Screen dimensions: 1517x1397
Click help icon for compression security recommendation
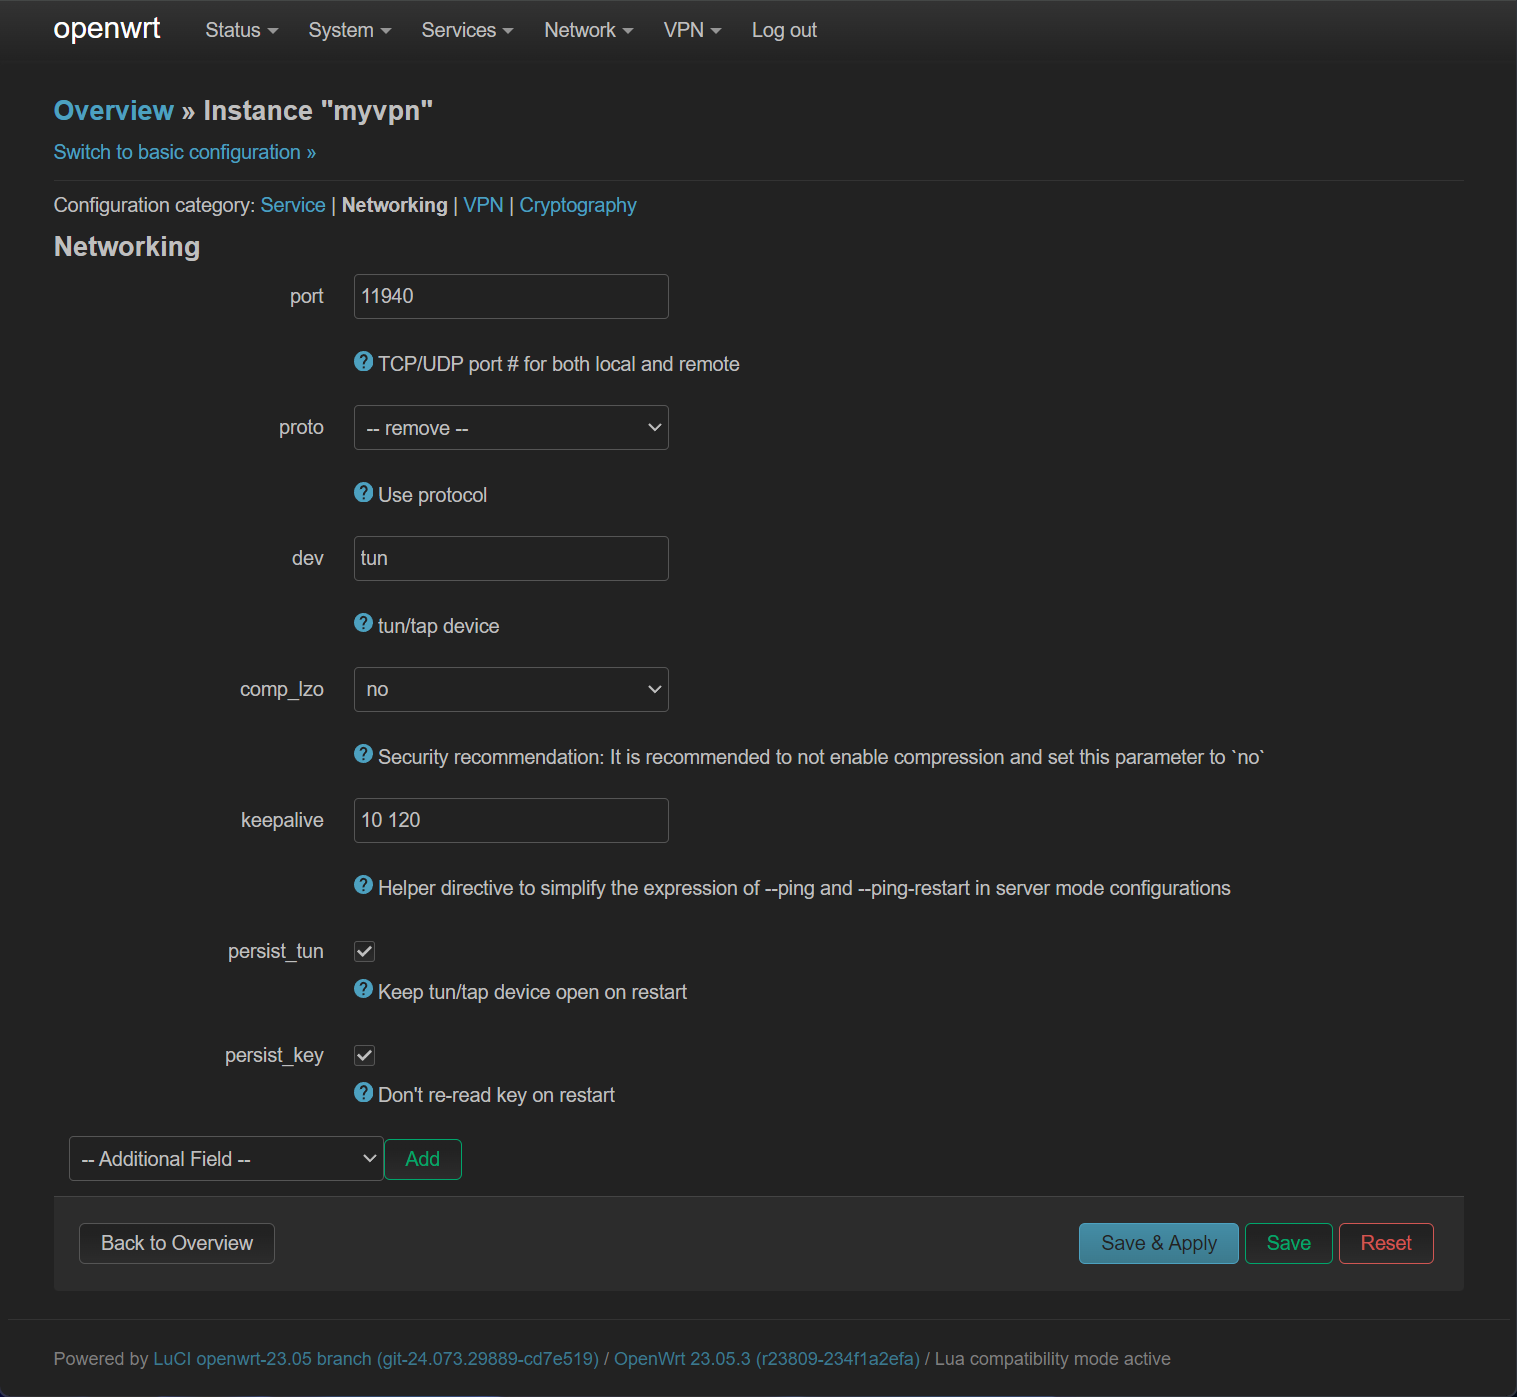pos(363,755)
